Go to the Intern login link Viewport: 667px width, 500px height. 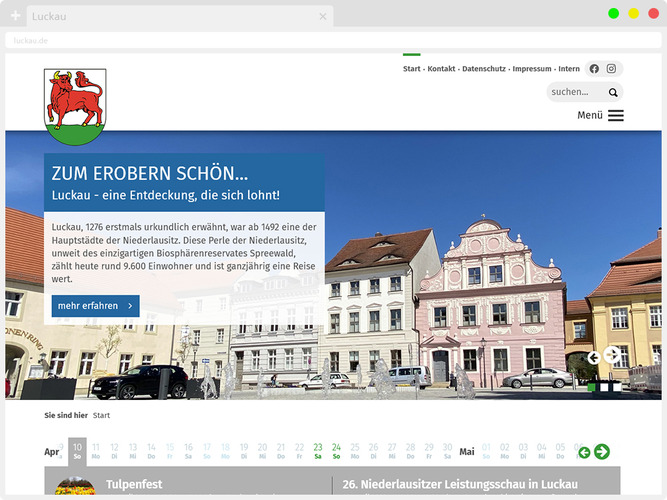569,69
